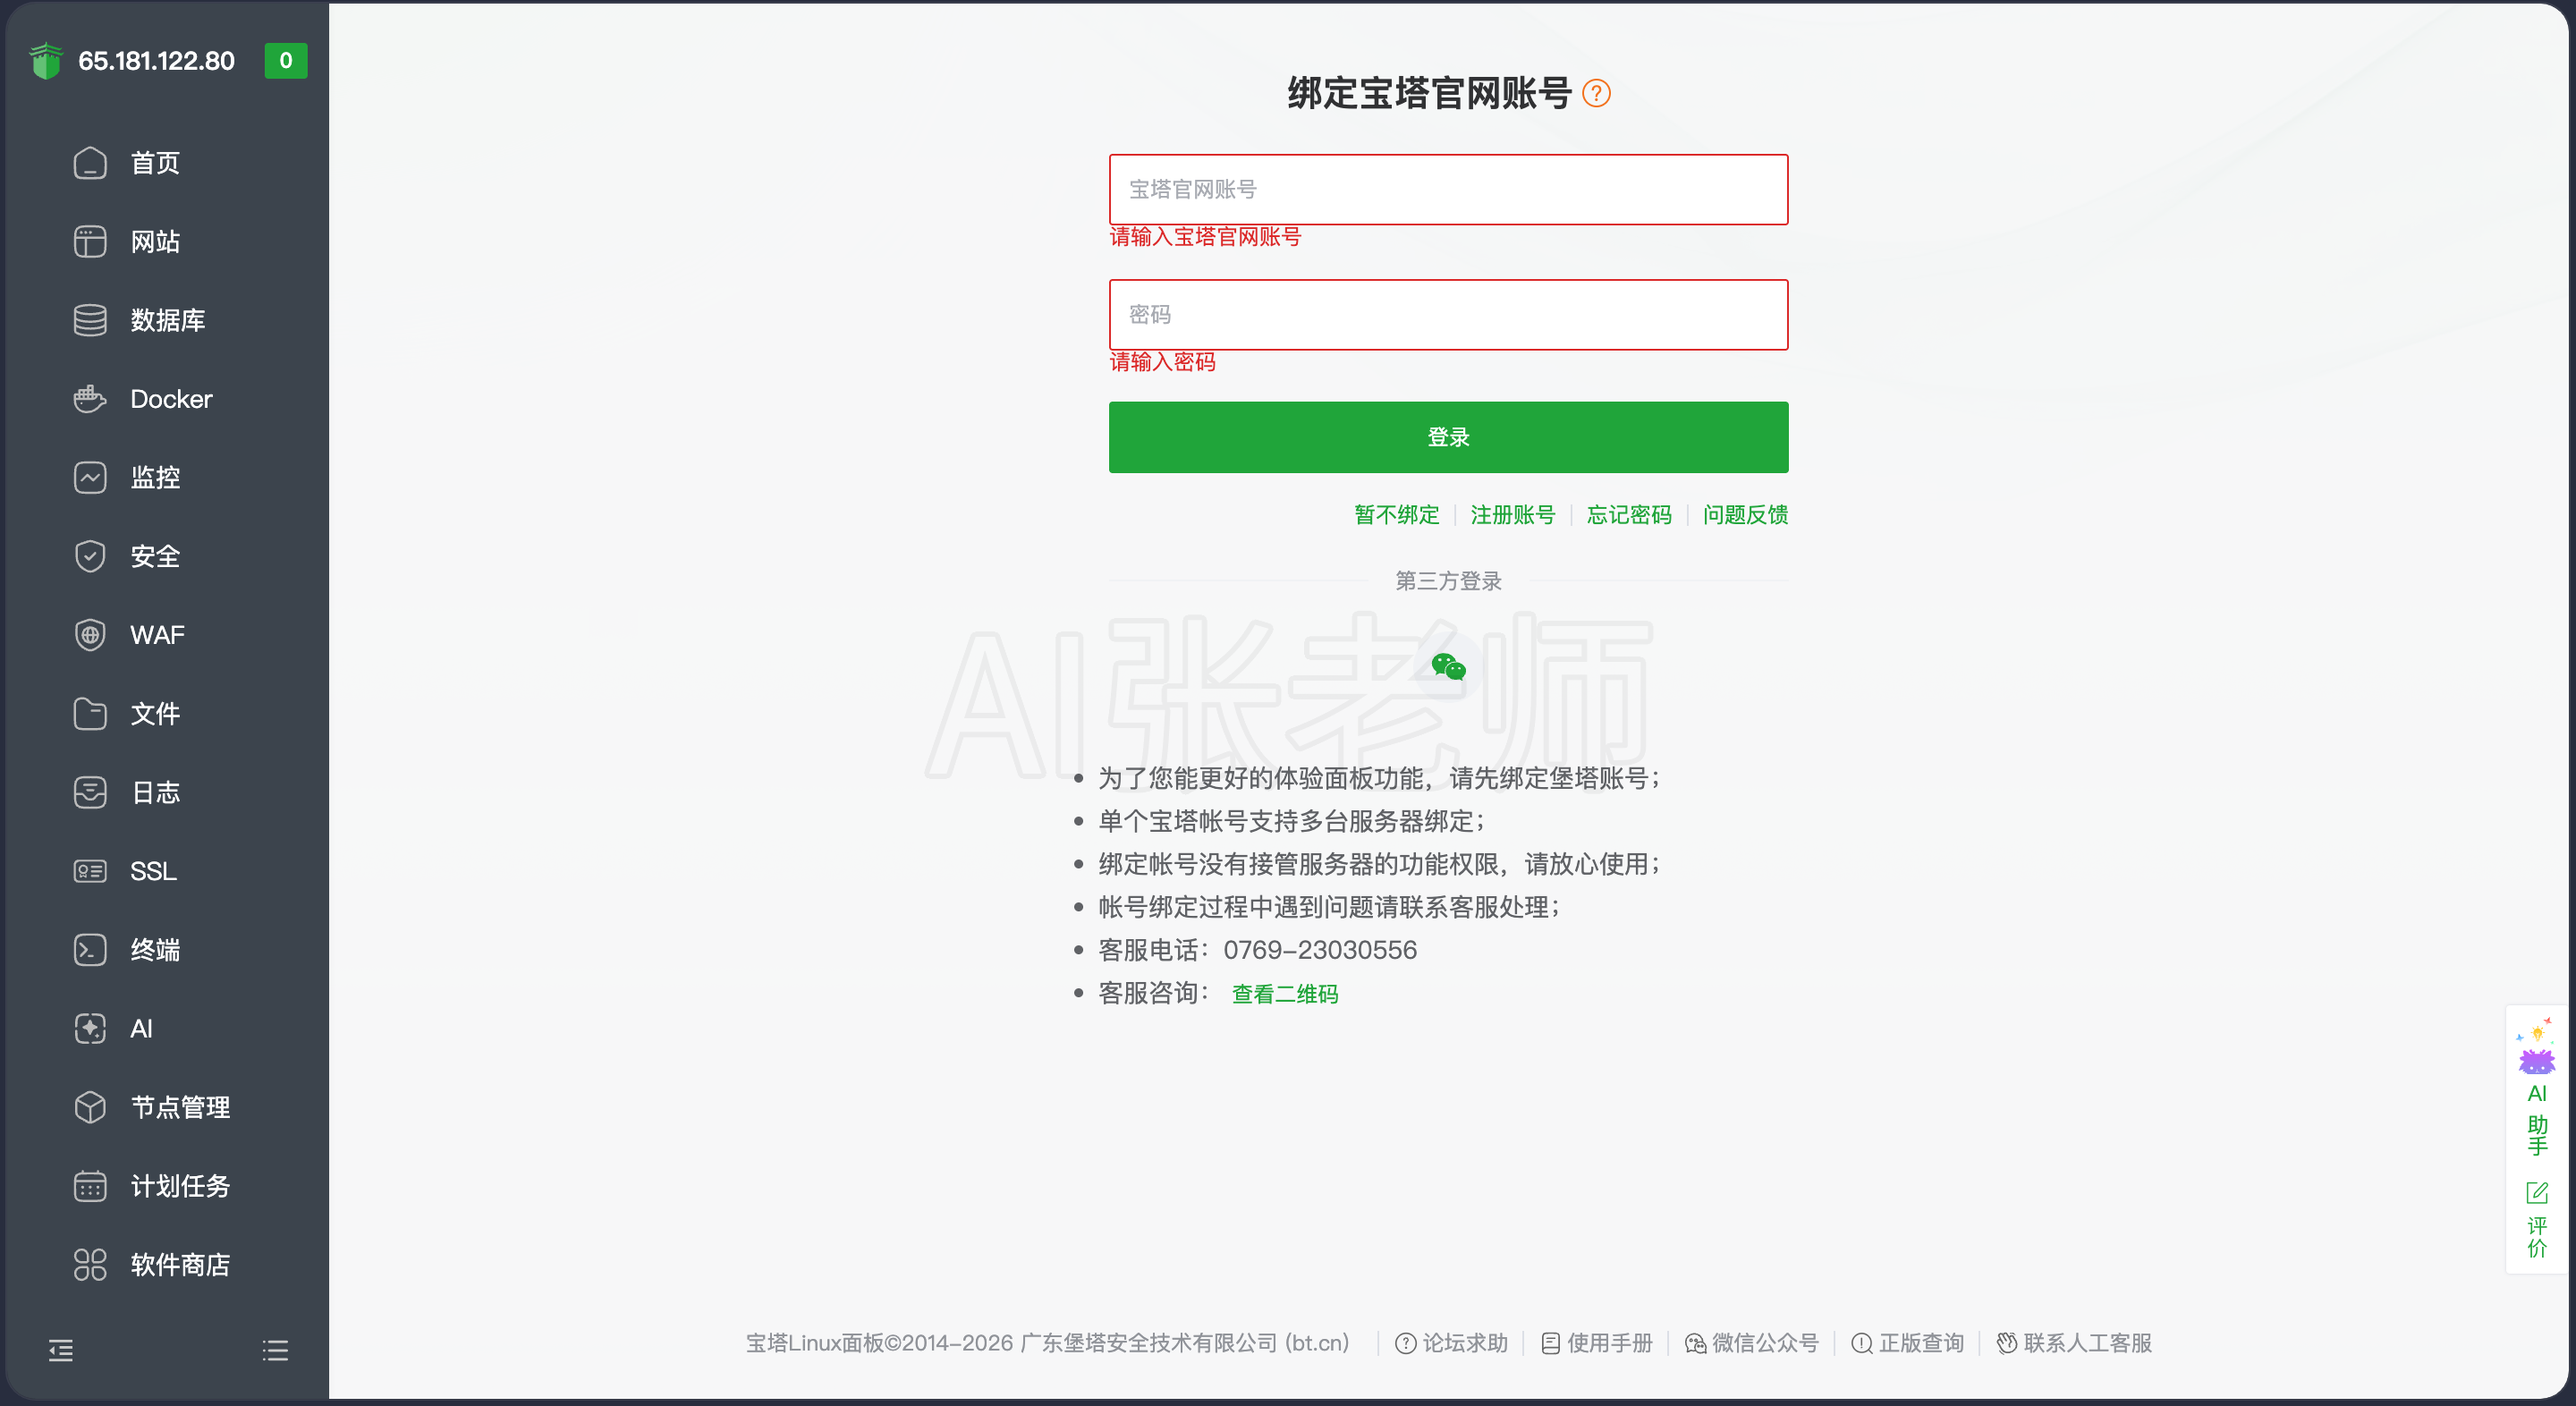Click the orange help question-mark icon
Viewport: 2576px width, 1406px height.
1597,93
